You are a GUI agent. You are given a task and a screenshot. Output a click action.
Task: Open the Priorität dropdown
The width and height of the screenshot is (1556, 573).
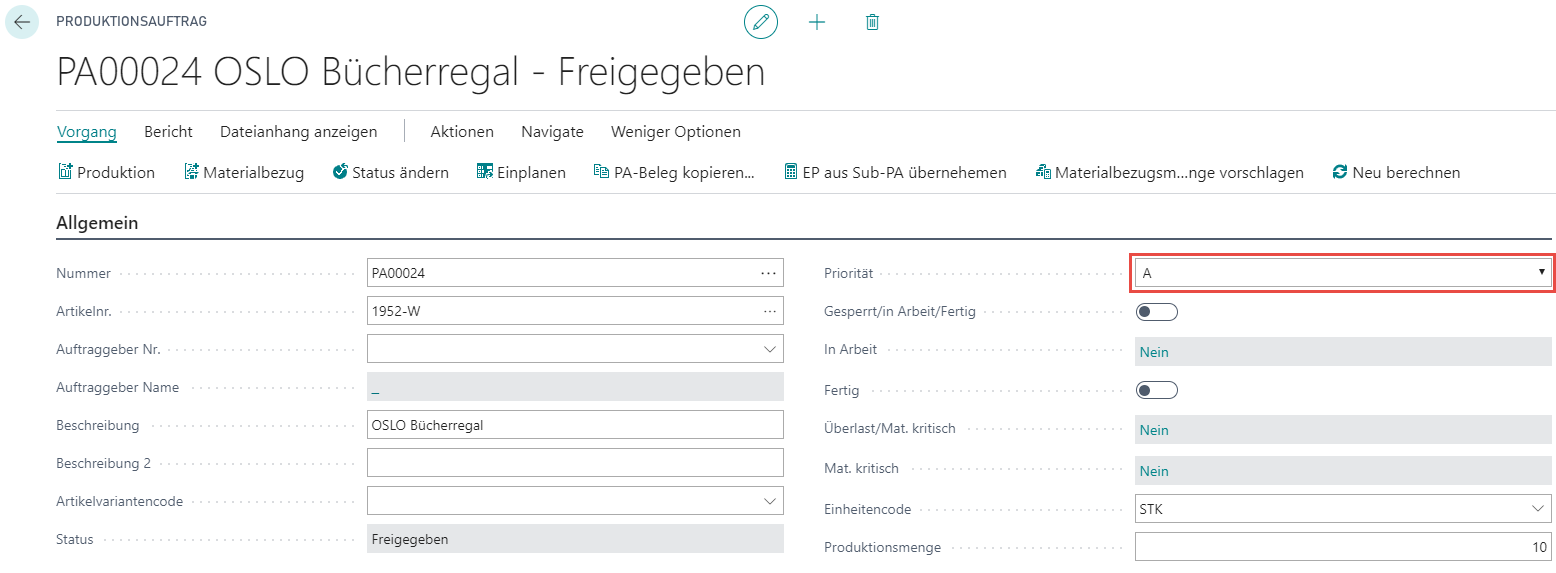click(x=1343, y=273)
